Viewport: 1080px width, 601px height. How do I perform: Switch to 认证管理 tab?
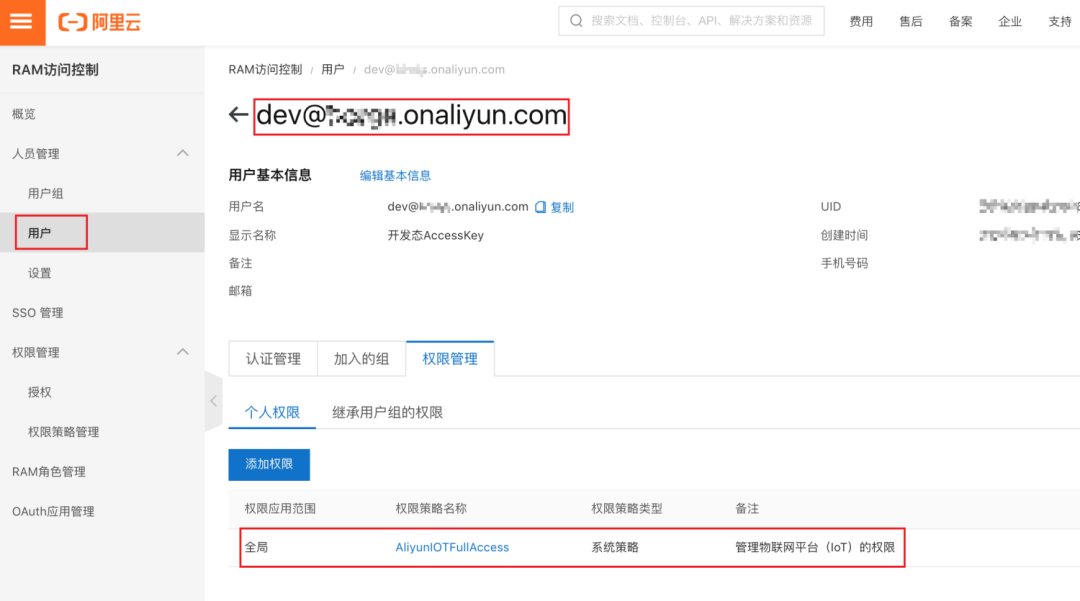273,359
